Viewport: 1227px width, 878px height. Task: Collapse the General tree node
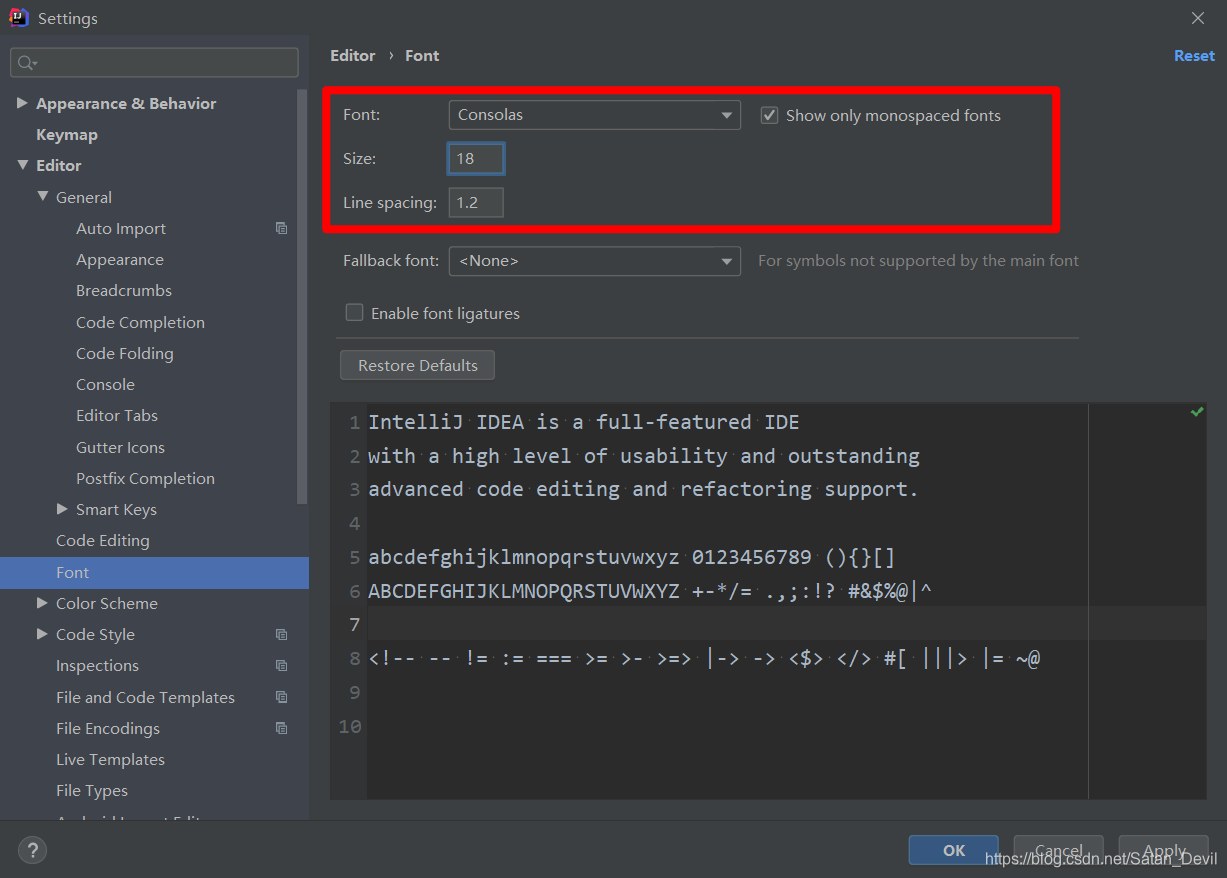tap(42, 197)
